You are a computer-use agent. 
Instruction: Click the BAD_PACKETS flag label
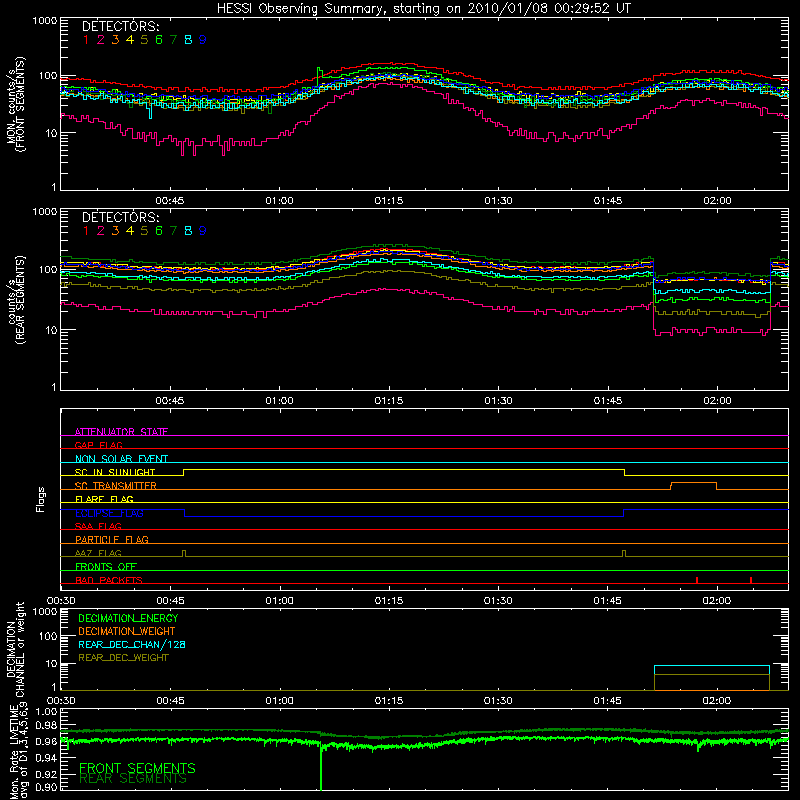click(x=109, y=580)
